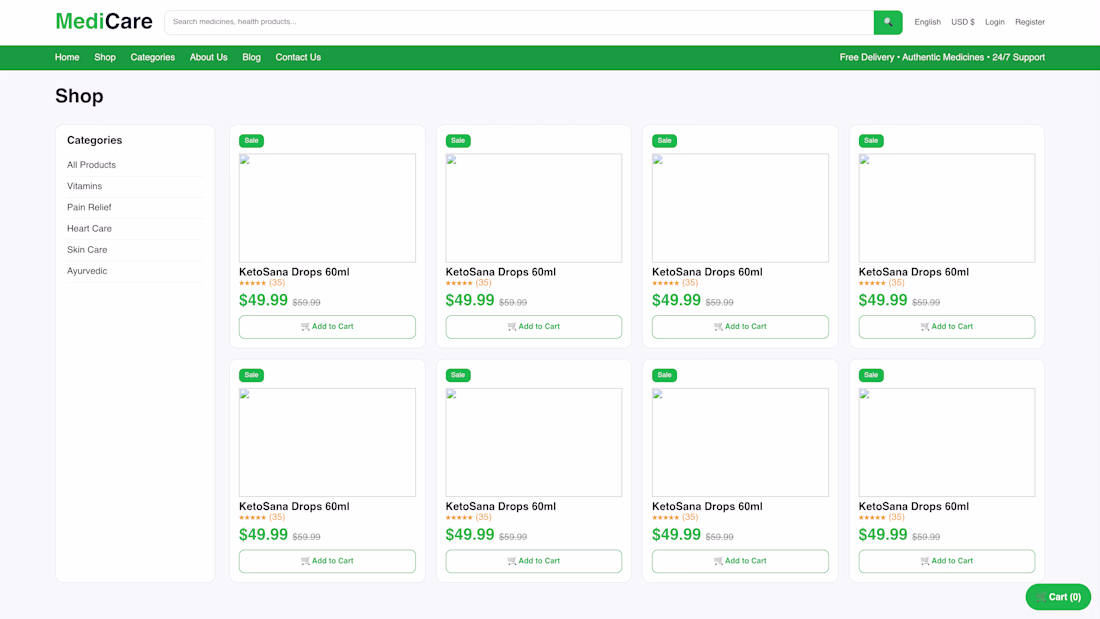The image size is (1100, 619).
Task: Visit the Blog page
Action: click(251, 58)
